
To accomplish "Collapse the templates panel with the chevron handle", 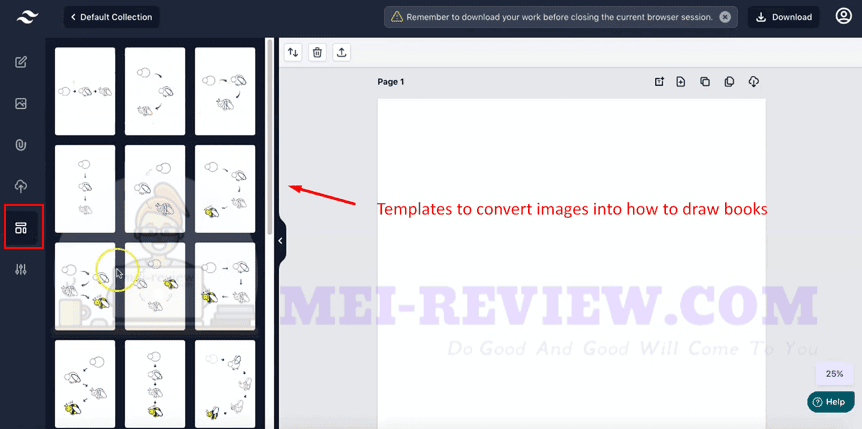I will click(280, 241).
